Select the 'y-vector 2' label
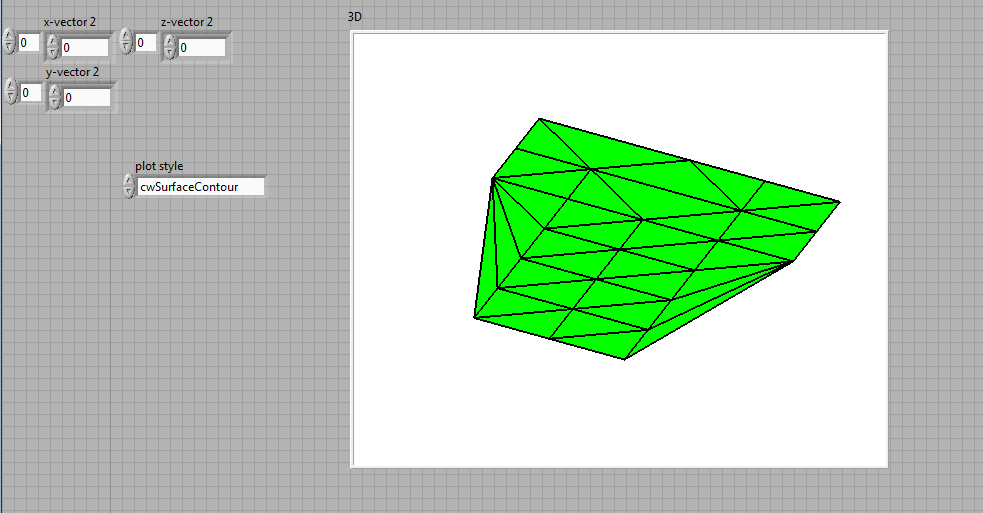The width and height of the screenshot is (983, 513). tap(72, 72)
